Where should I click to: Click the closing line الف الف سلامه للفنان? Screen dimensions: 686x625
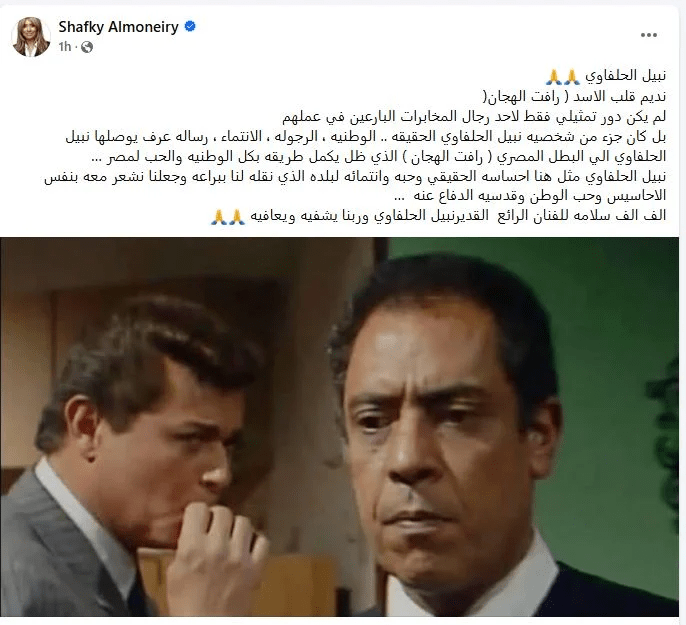click(458, 216)
